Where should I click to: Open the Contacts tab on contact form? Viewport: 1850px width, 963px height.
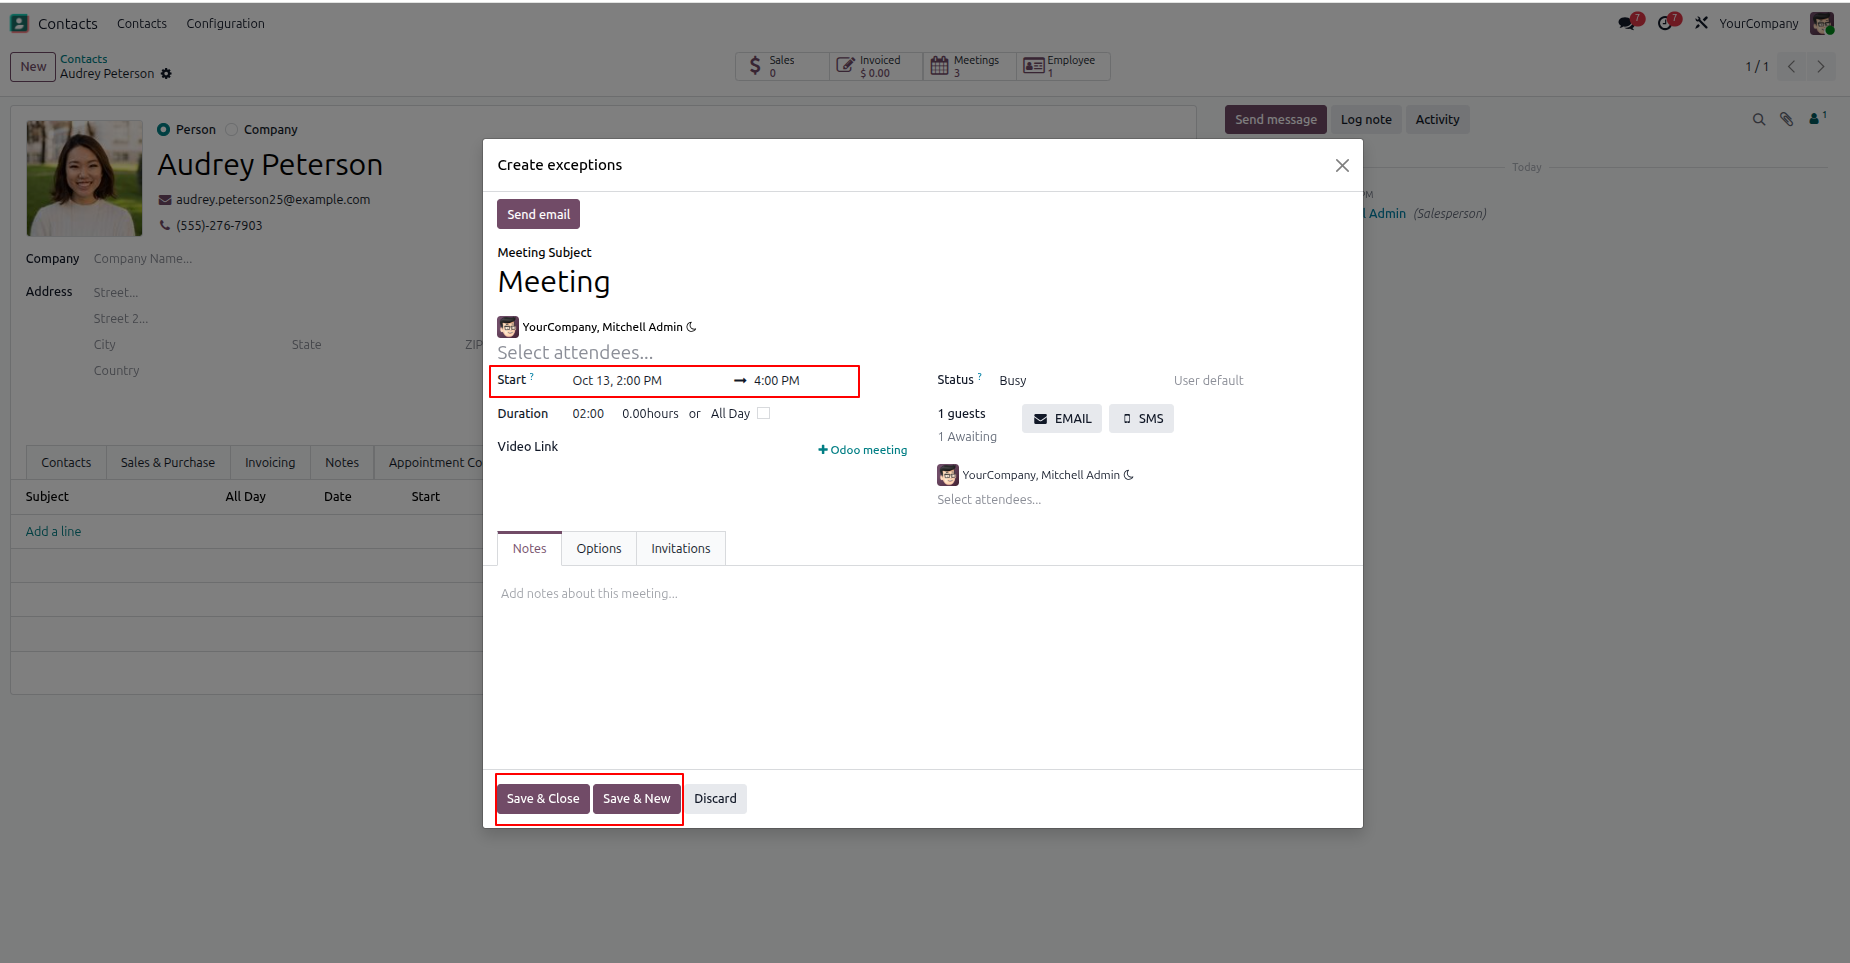pyautogui.click(x=66, y=463)
